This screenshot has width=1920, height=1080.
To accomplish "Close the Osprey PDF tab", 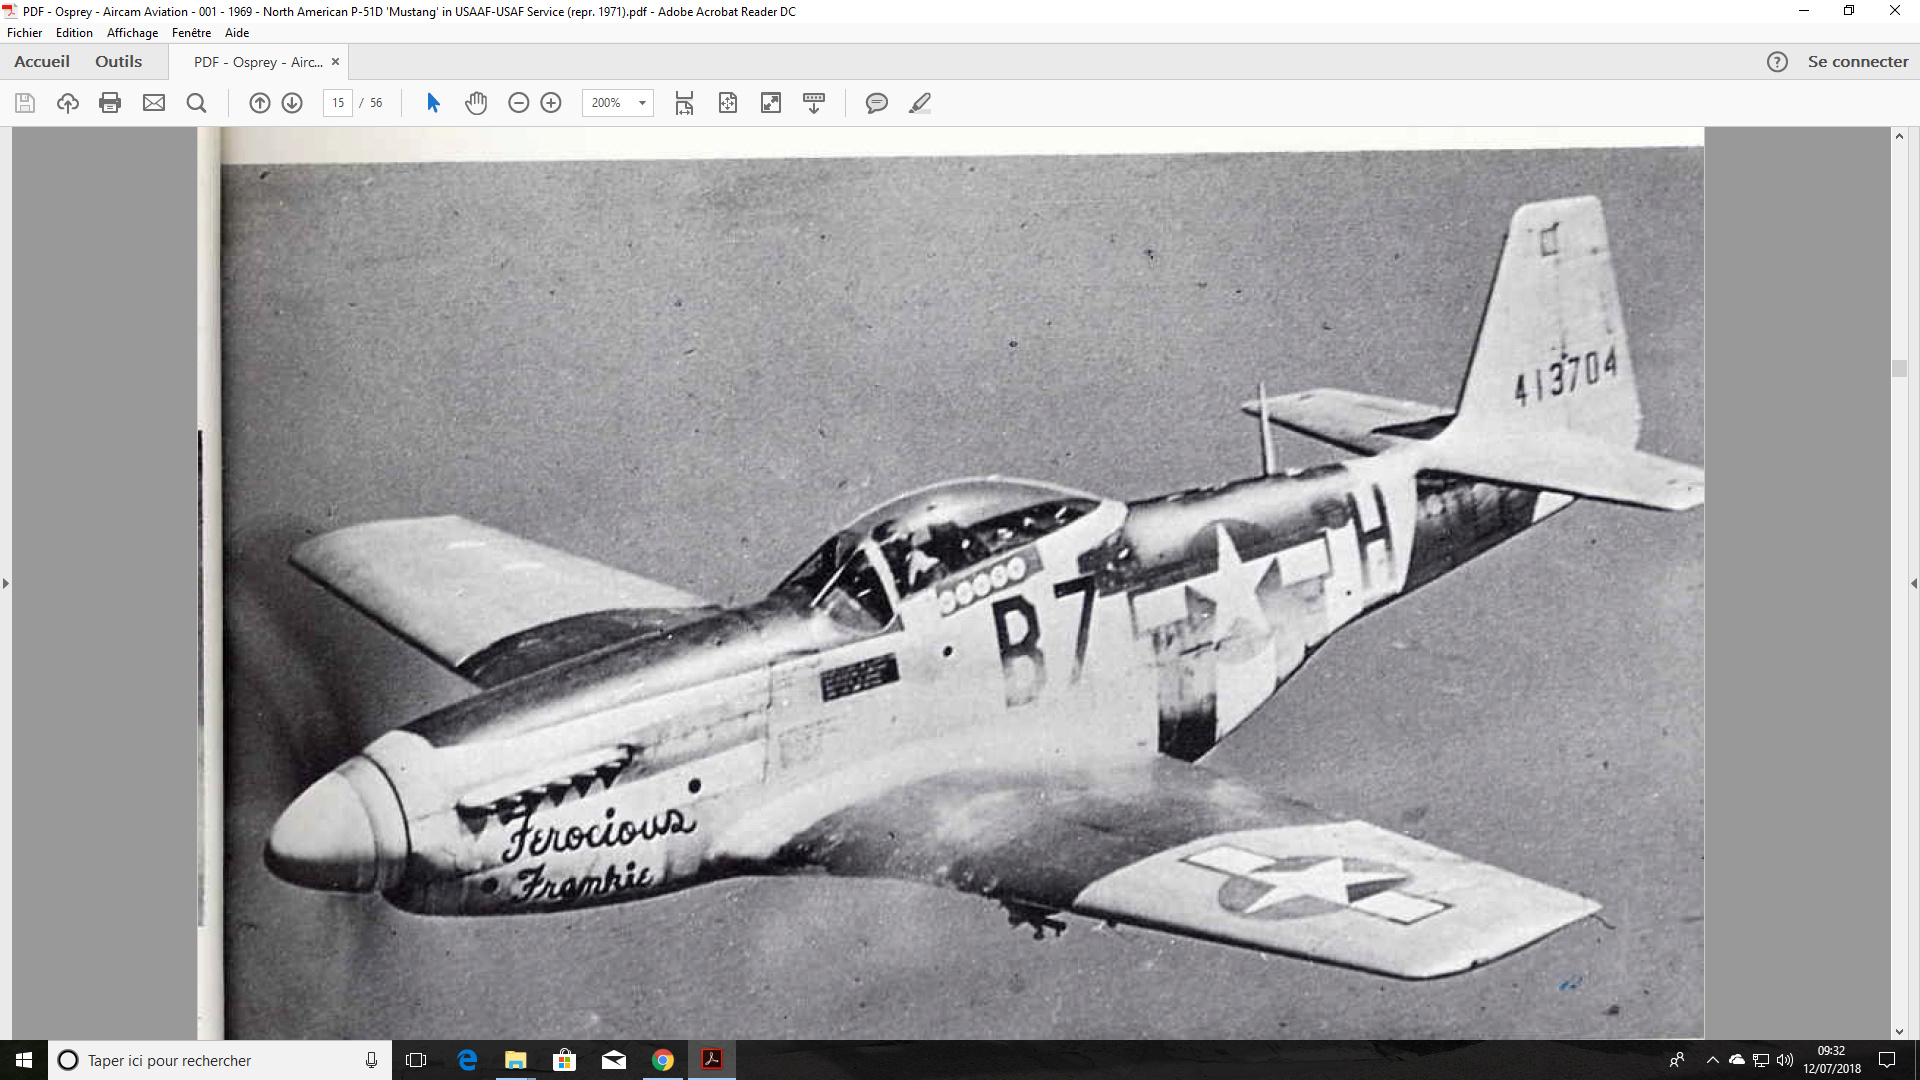I will click(x=336, y=62).
